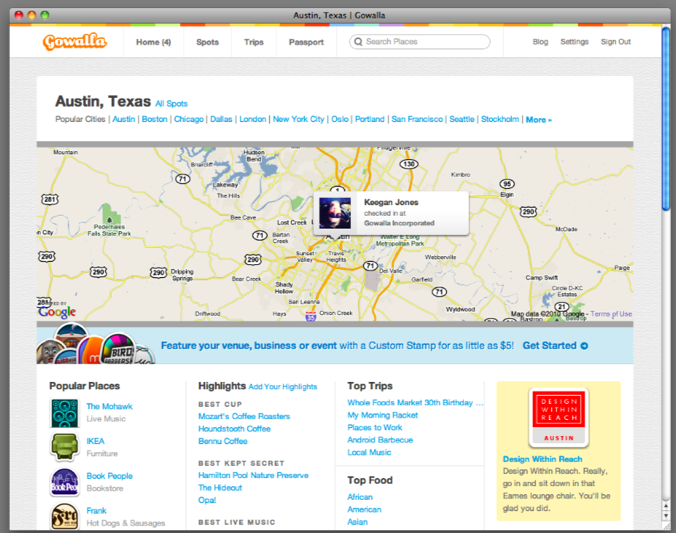Open the Passport tab
The height and width of the screenshot is (533, 676).
pos(306,42)
